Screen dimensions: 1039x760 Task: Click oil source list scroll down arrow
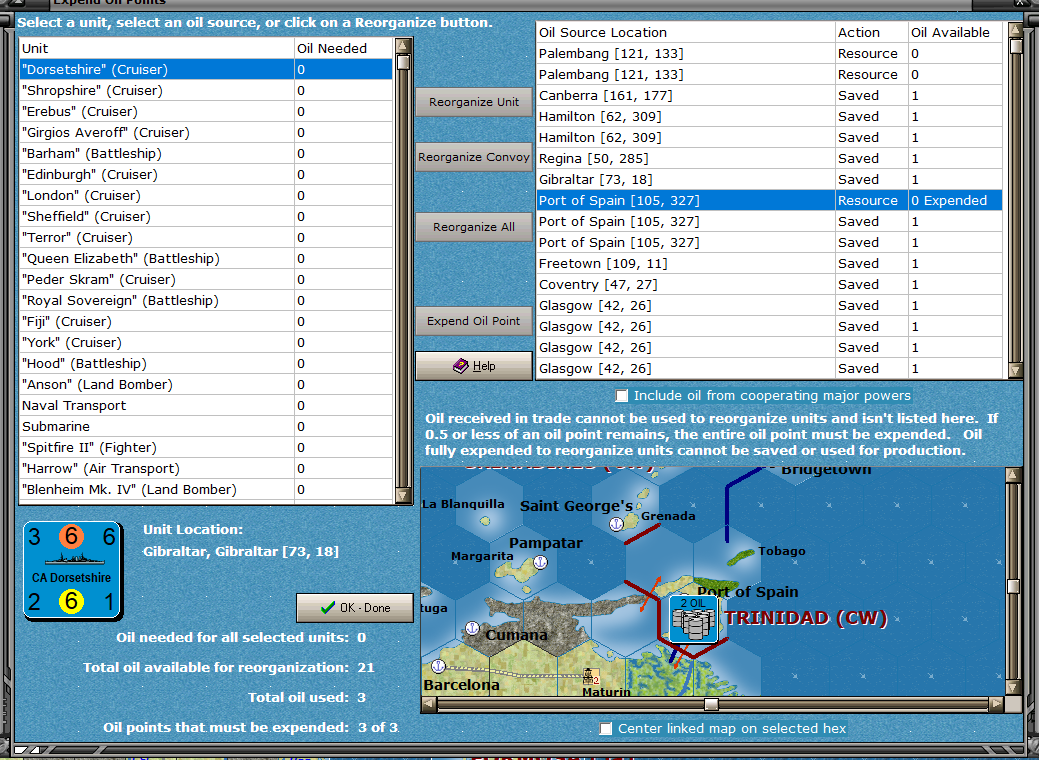(x=1015, y=370)
